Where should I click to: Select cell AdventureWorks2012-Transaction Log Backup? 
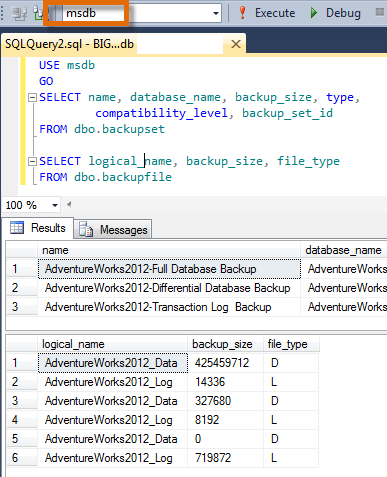click(x=169, y=307)
